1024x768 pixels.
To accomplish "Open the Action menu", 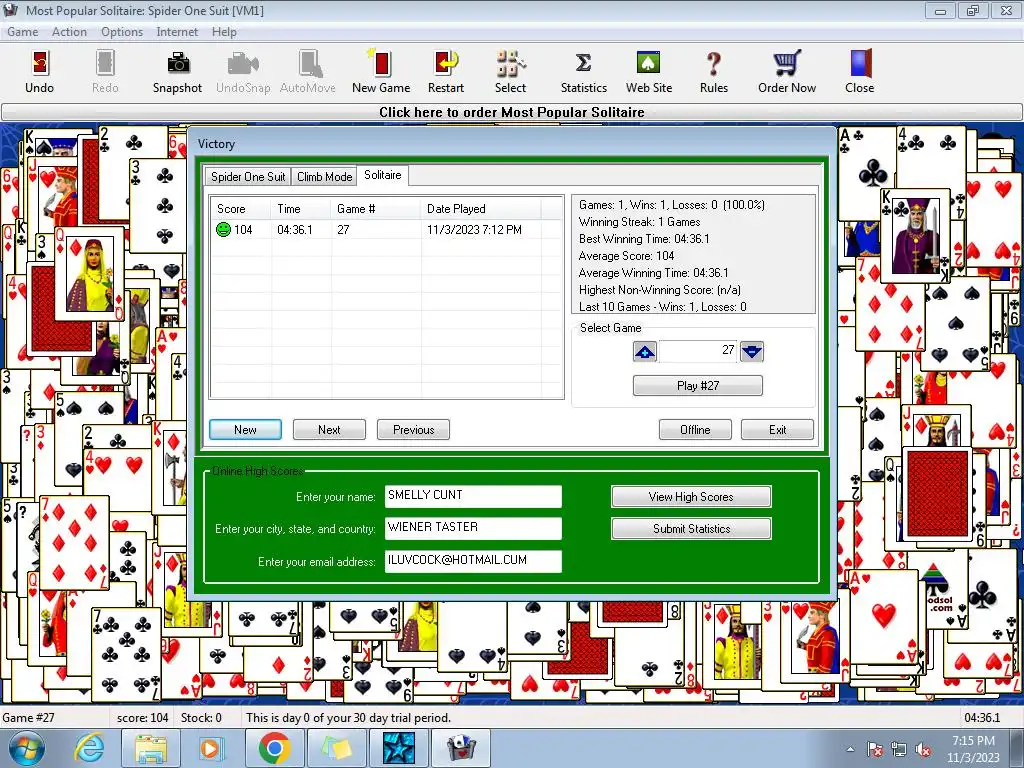I will (69, 32).
